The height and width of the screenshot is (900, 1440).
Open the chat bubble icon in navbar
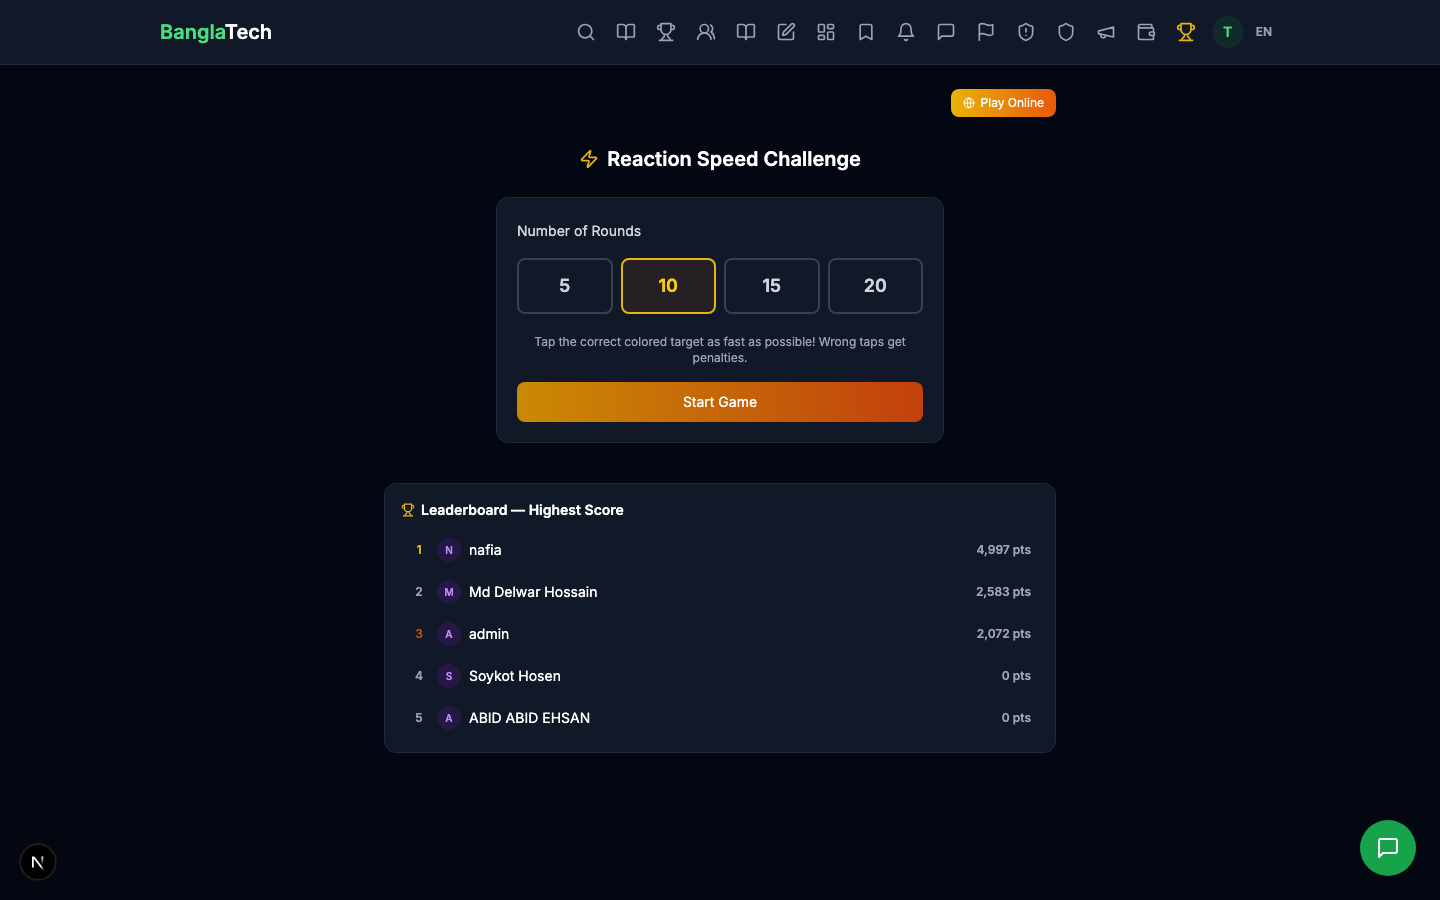tap(946, 32)
